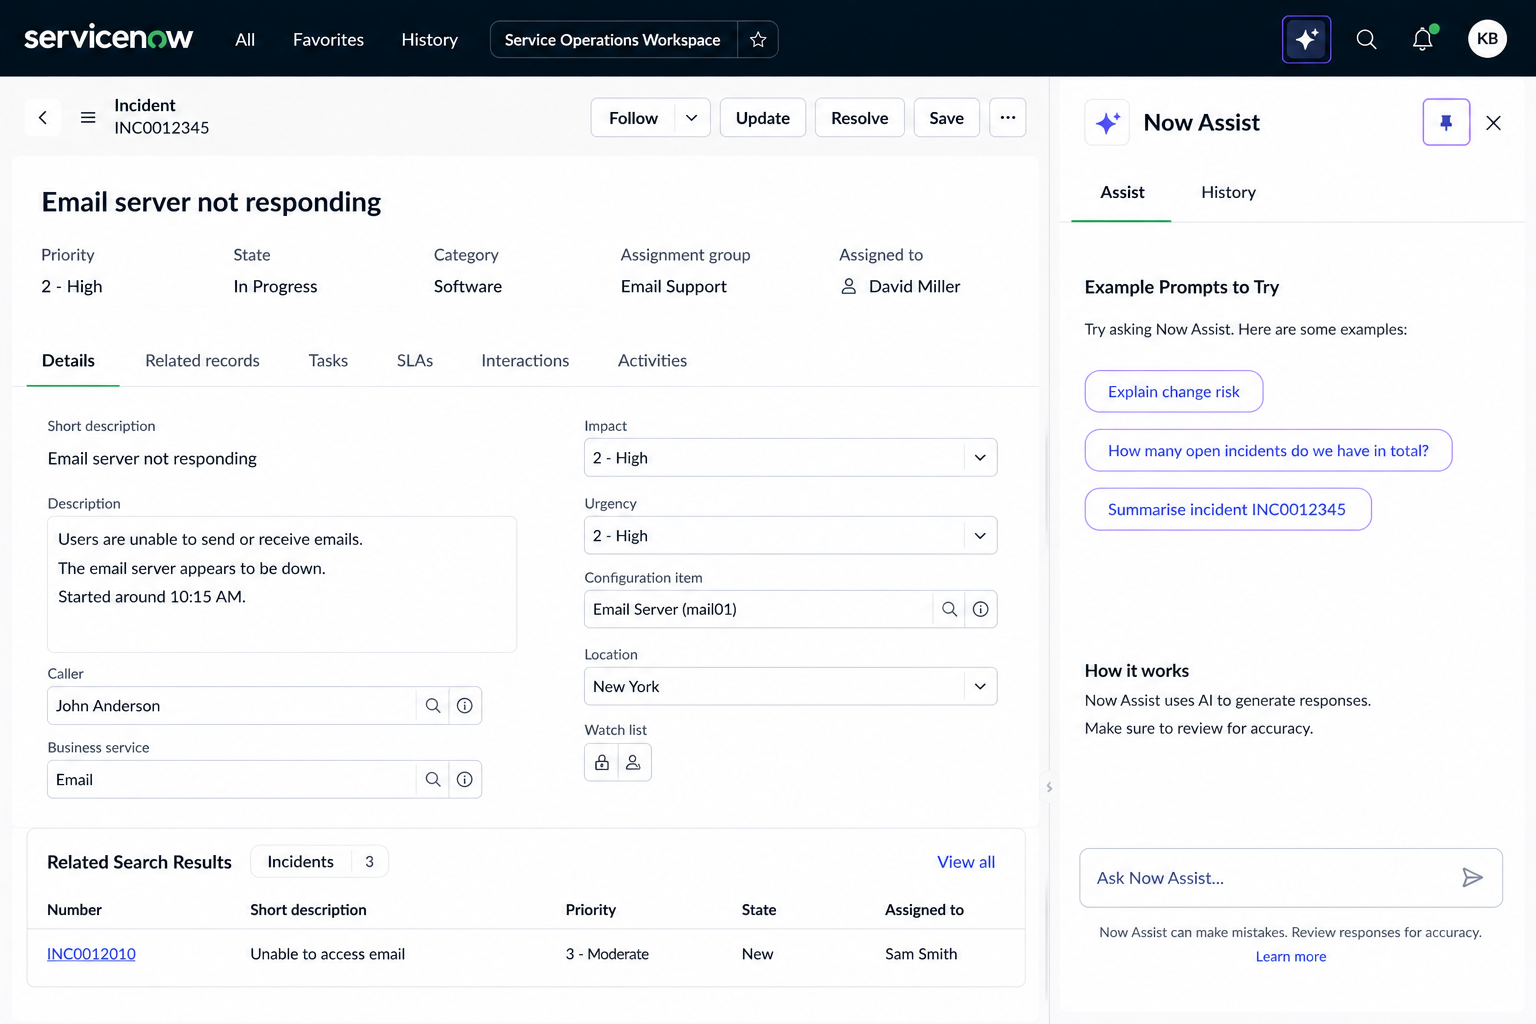Click the Unable to access email cell

tap(328, 954)
